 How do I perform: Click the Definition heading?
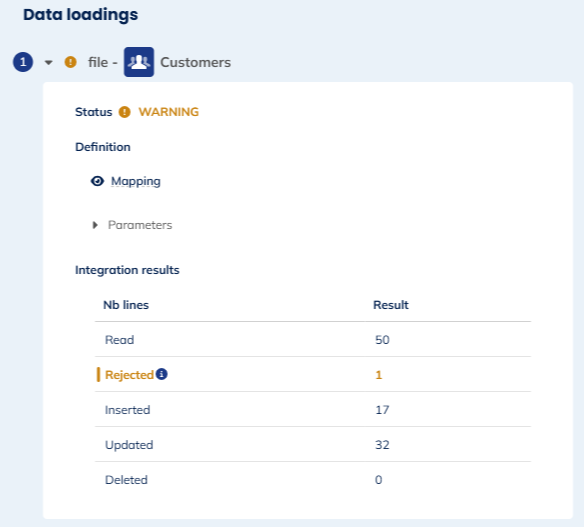(103, 147)
